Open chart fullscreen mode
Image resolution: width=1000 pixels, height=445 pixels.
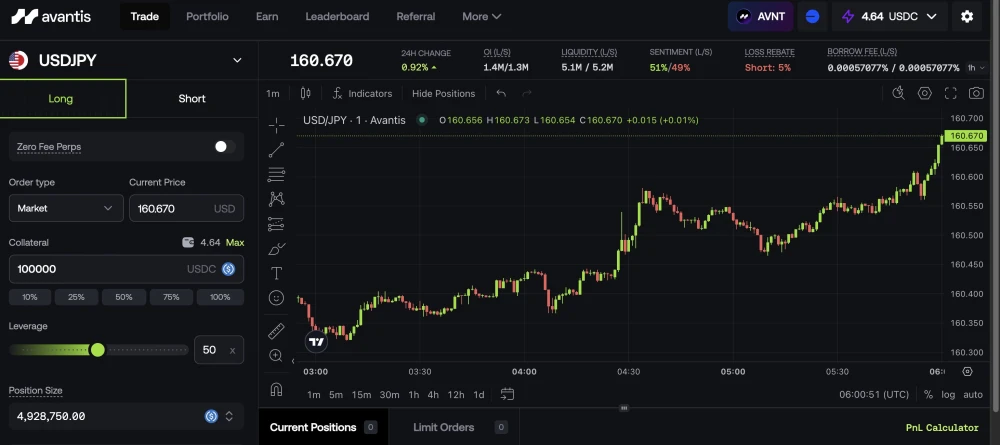pyautogui.click(x=950, y=94)
